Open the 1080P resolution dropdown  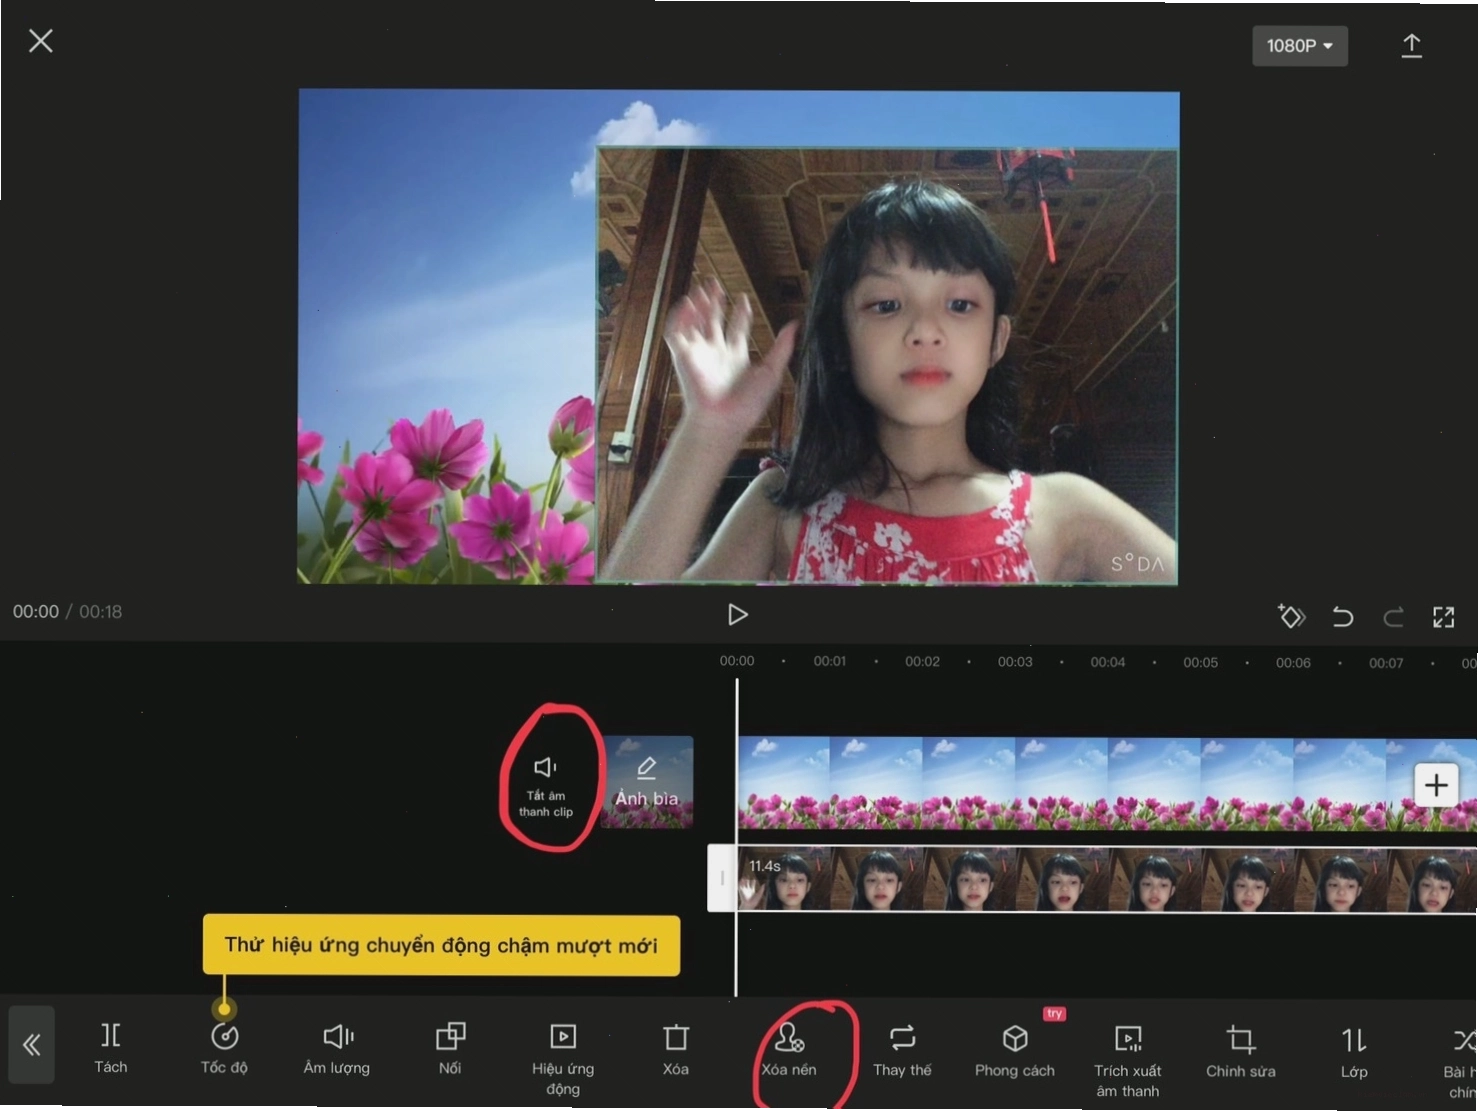(1299, 46)
